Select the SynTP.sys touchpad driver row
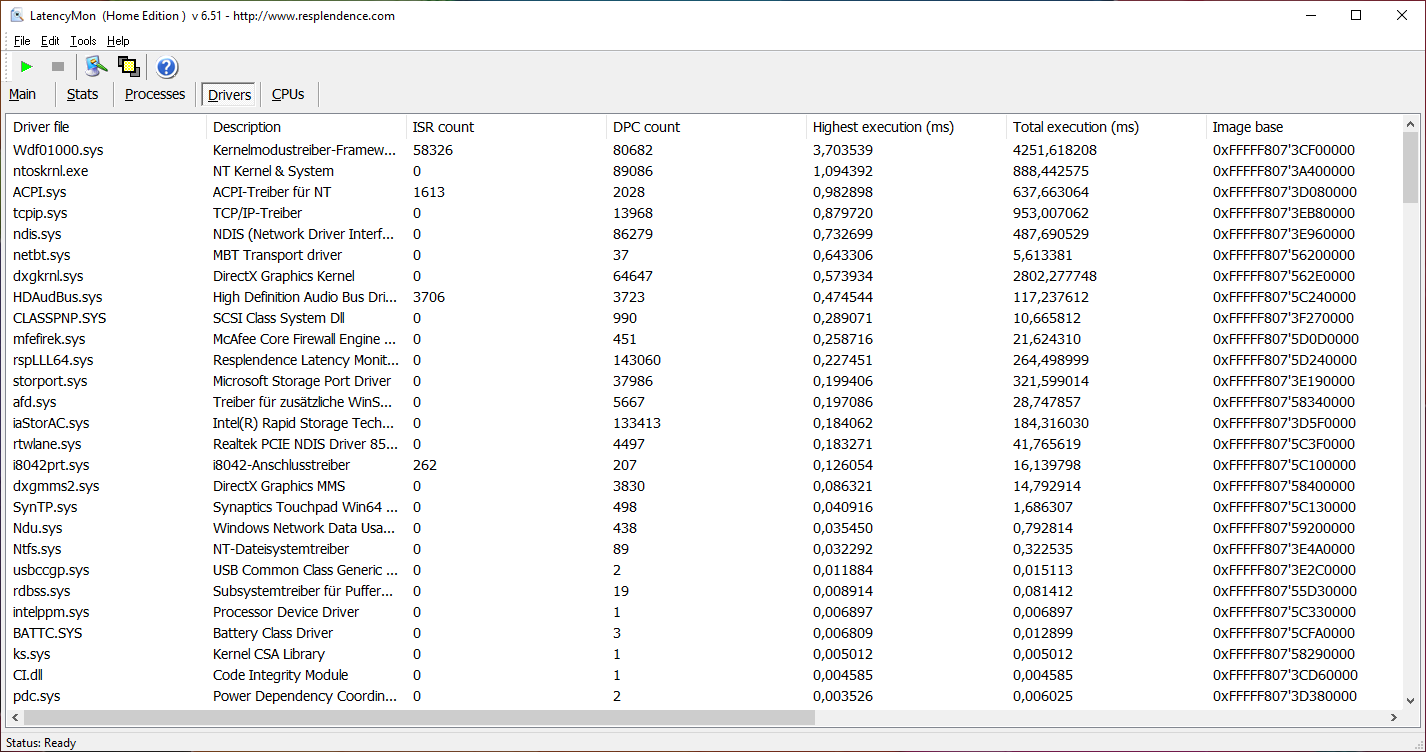This screenshot has height=752, width=1426. (704, 507)
